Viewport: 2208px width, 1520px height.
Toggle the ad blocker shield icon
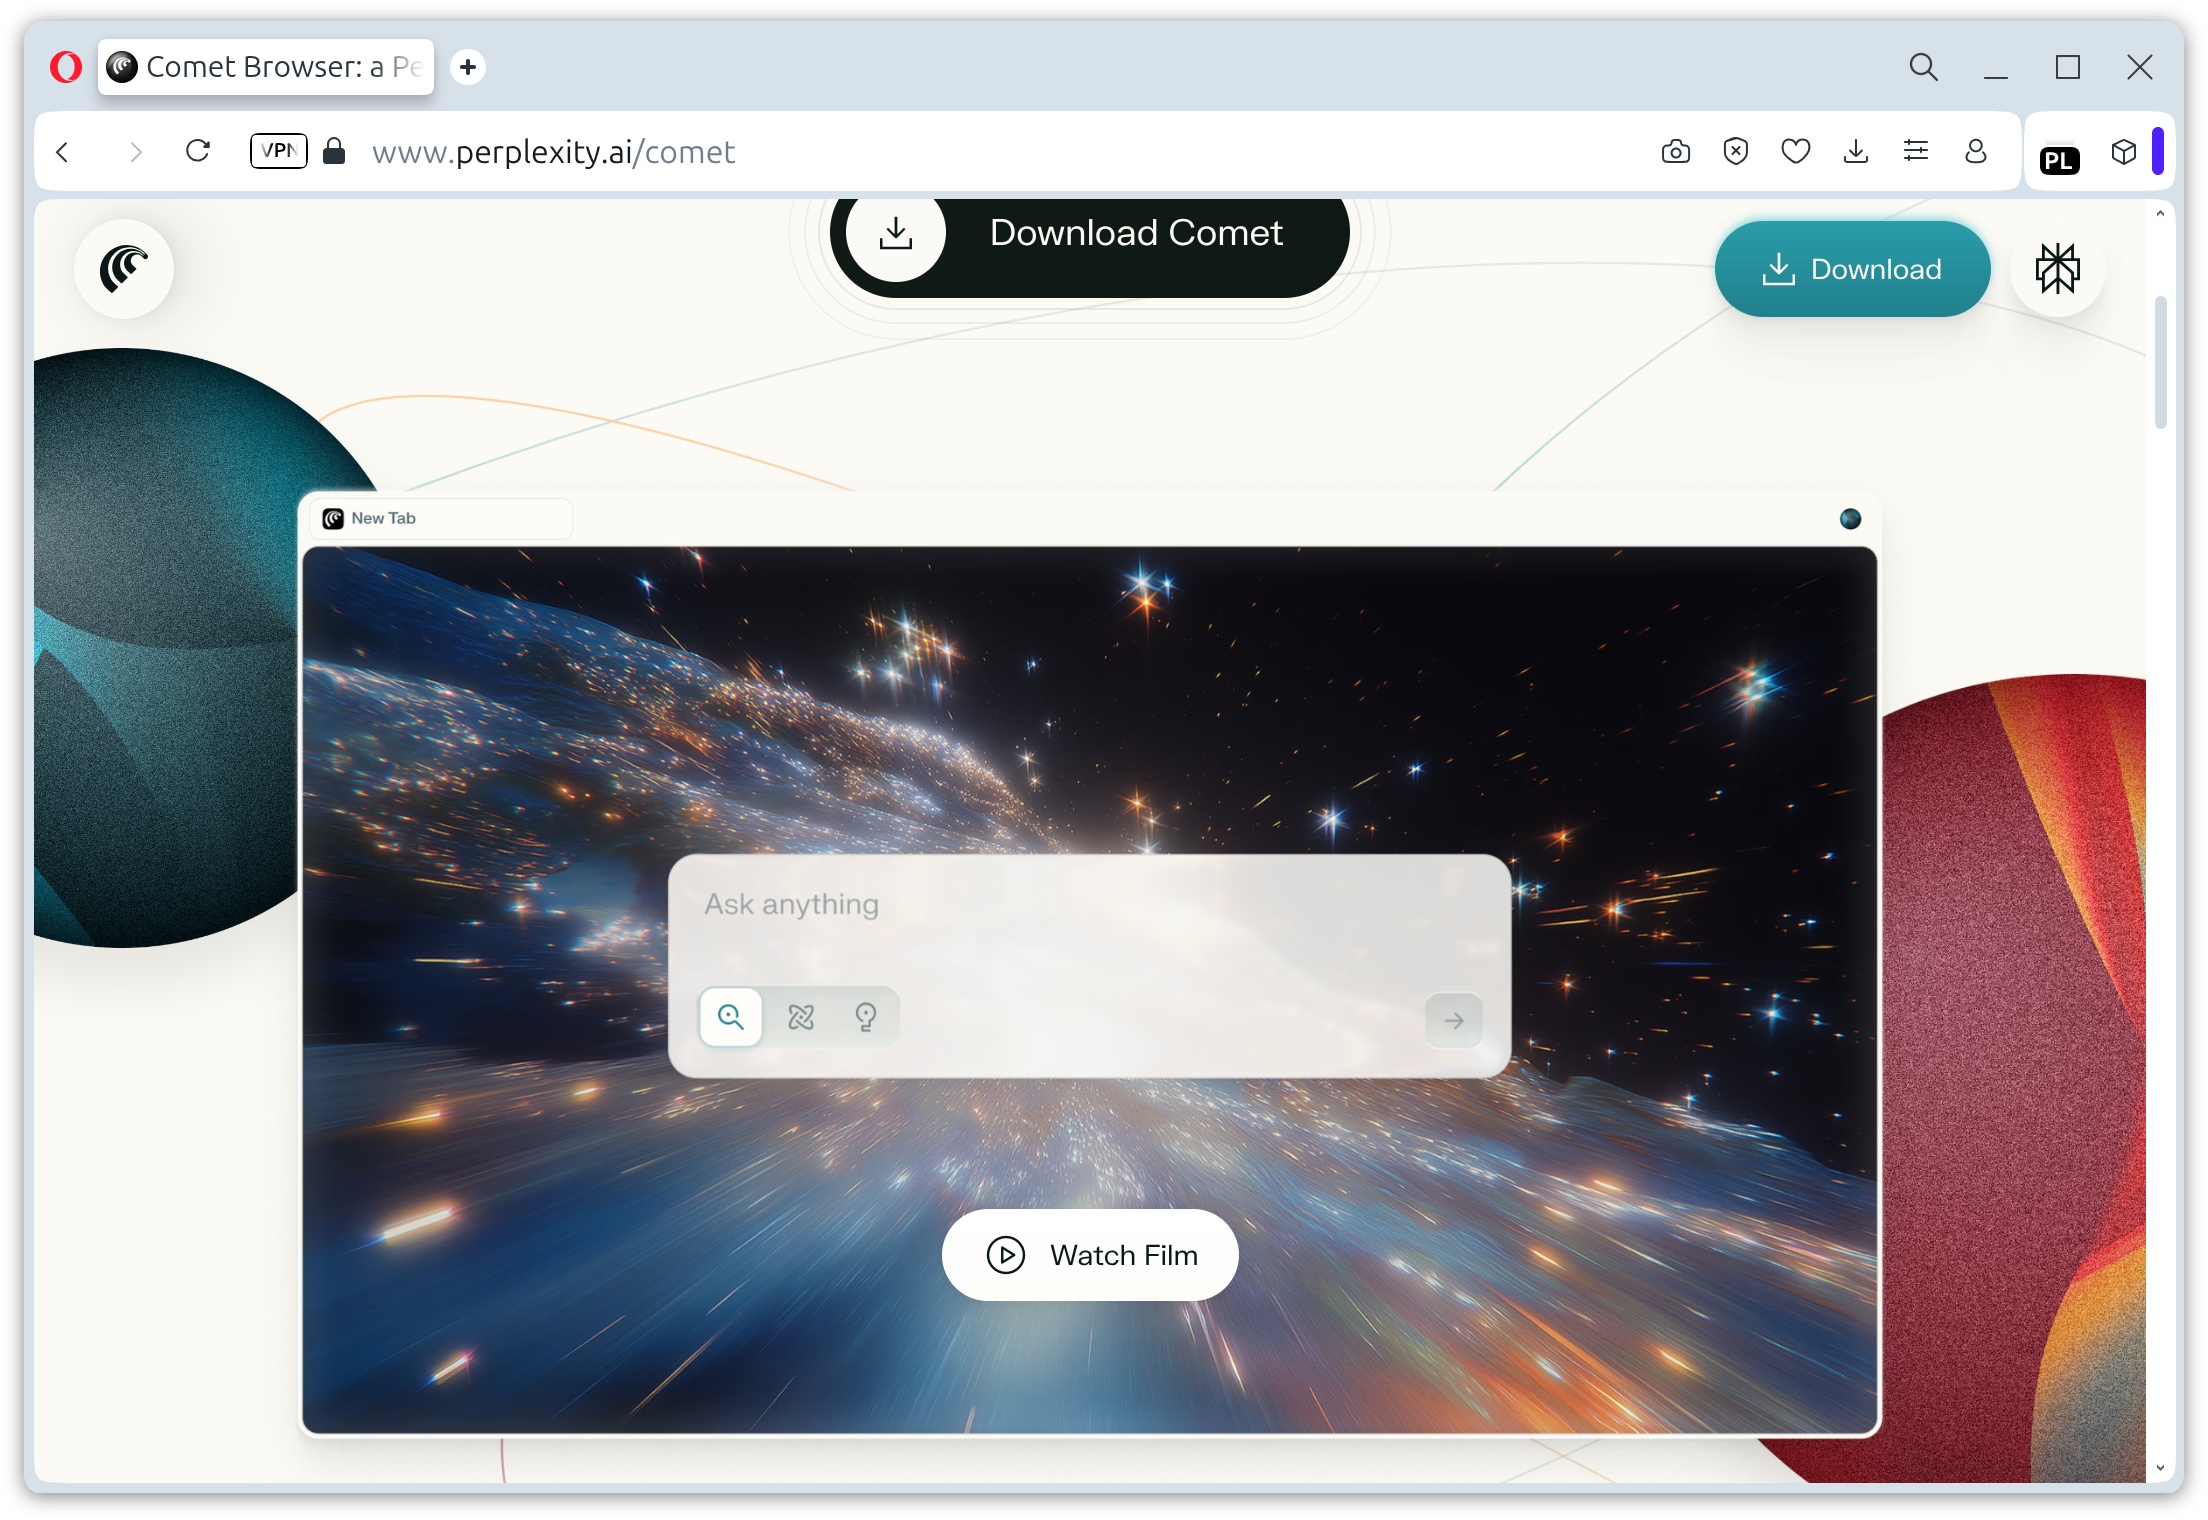tap(1736, 151)
